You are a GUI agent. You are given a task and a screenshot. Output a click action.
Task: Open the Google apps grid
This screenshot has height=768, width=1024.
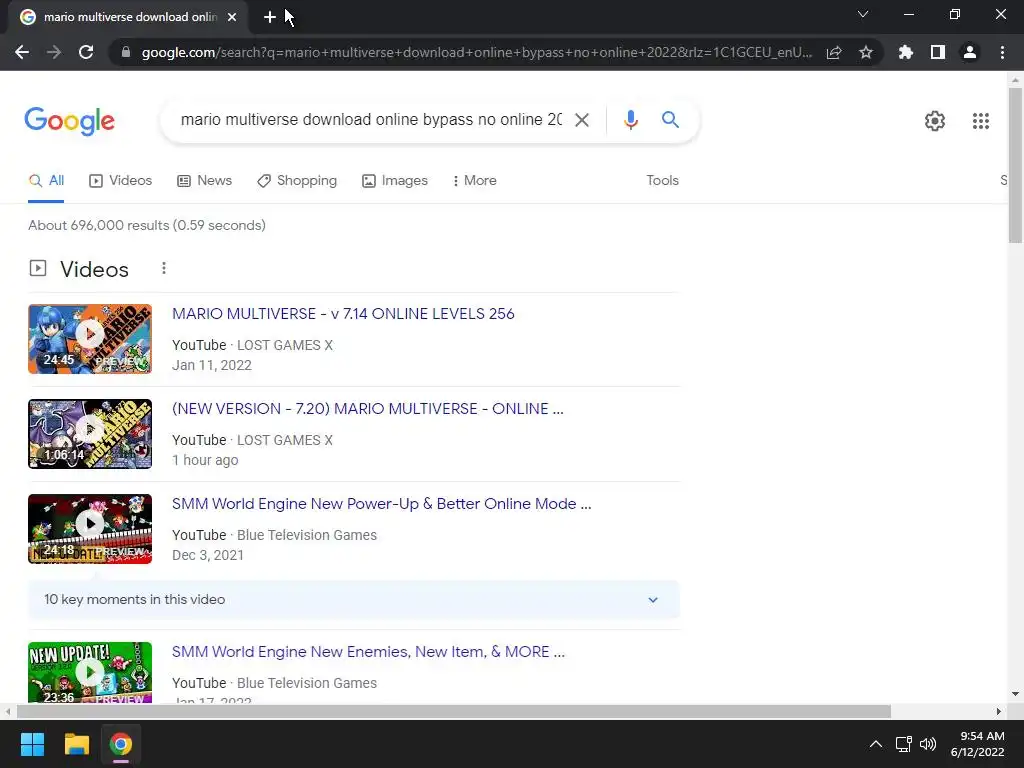point(981,121)
